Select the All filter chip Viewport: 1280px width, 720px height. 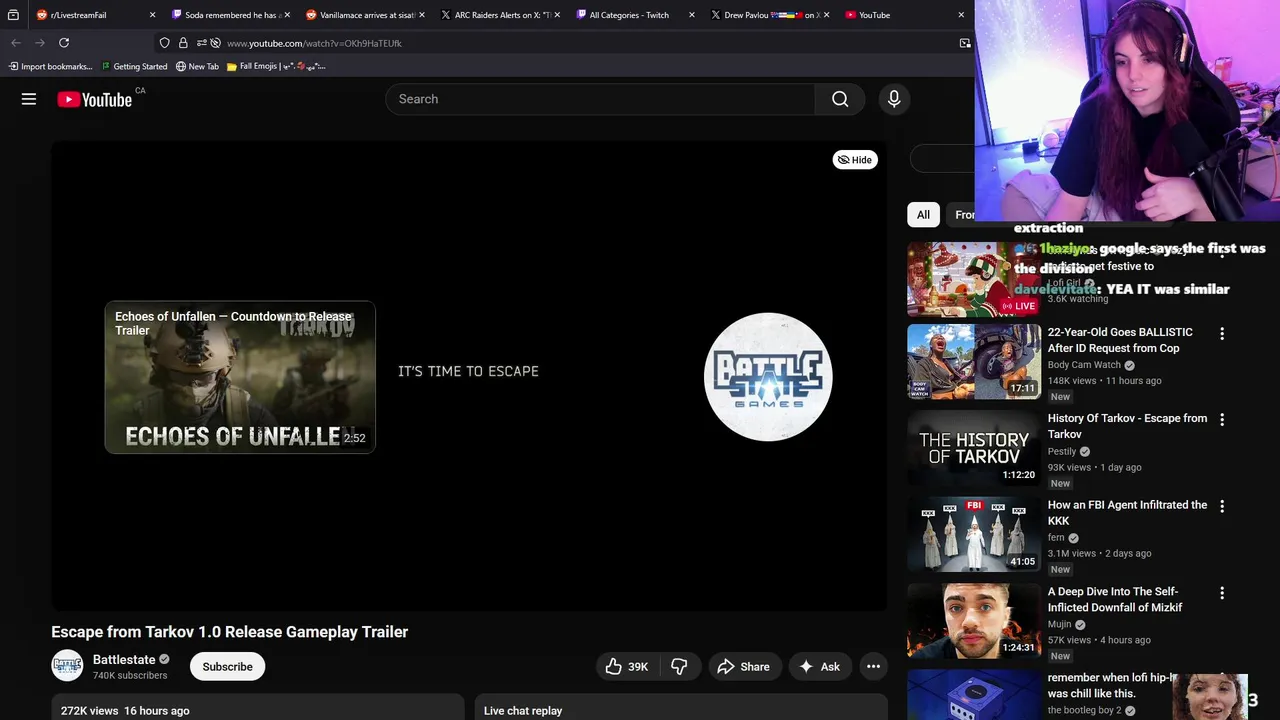pos(923,215)
